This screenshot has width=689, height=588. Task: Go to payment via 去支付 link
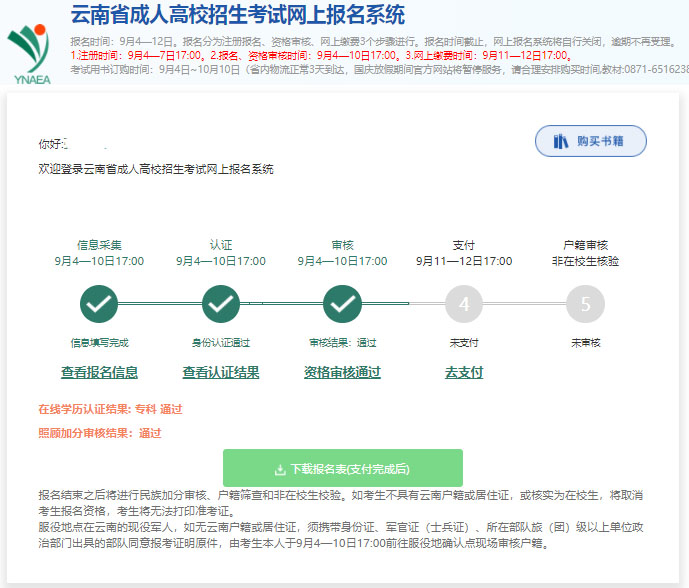[x=464, y=373]
